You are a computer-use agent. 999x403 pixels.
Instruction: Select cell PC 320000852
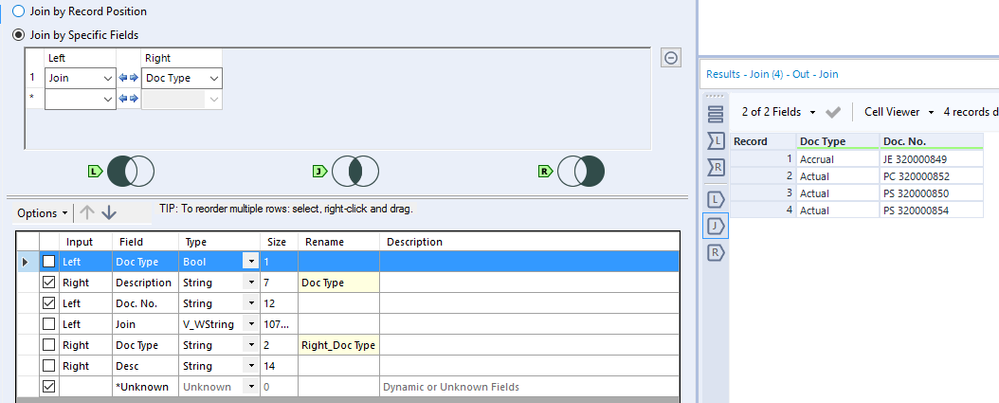click(x=931, y=176)
